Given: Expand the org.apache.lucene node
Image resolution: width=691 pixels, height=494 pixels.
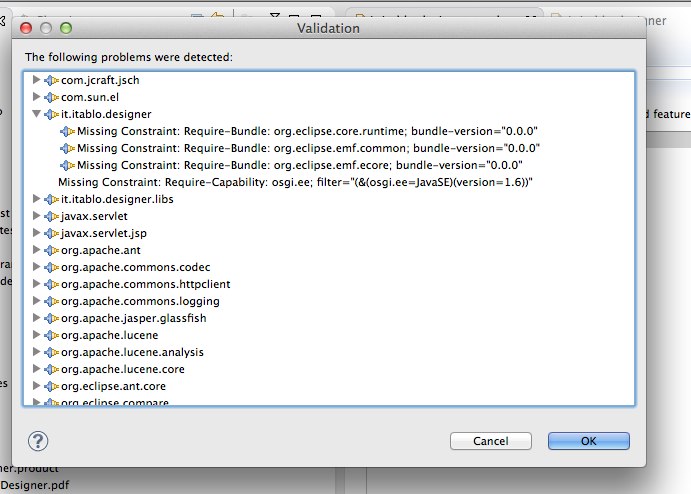Looking at the screenshot, I should pos(37,335).
